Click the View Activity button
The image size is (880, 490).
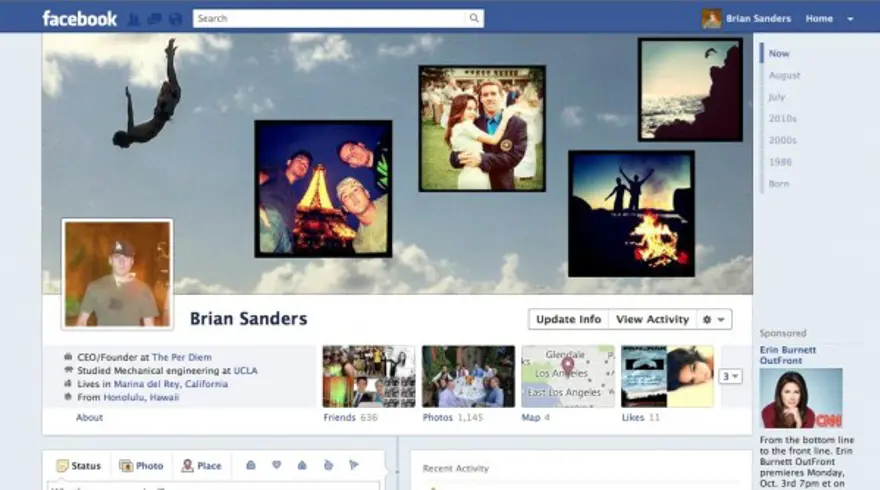tap(652, 319)
